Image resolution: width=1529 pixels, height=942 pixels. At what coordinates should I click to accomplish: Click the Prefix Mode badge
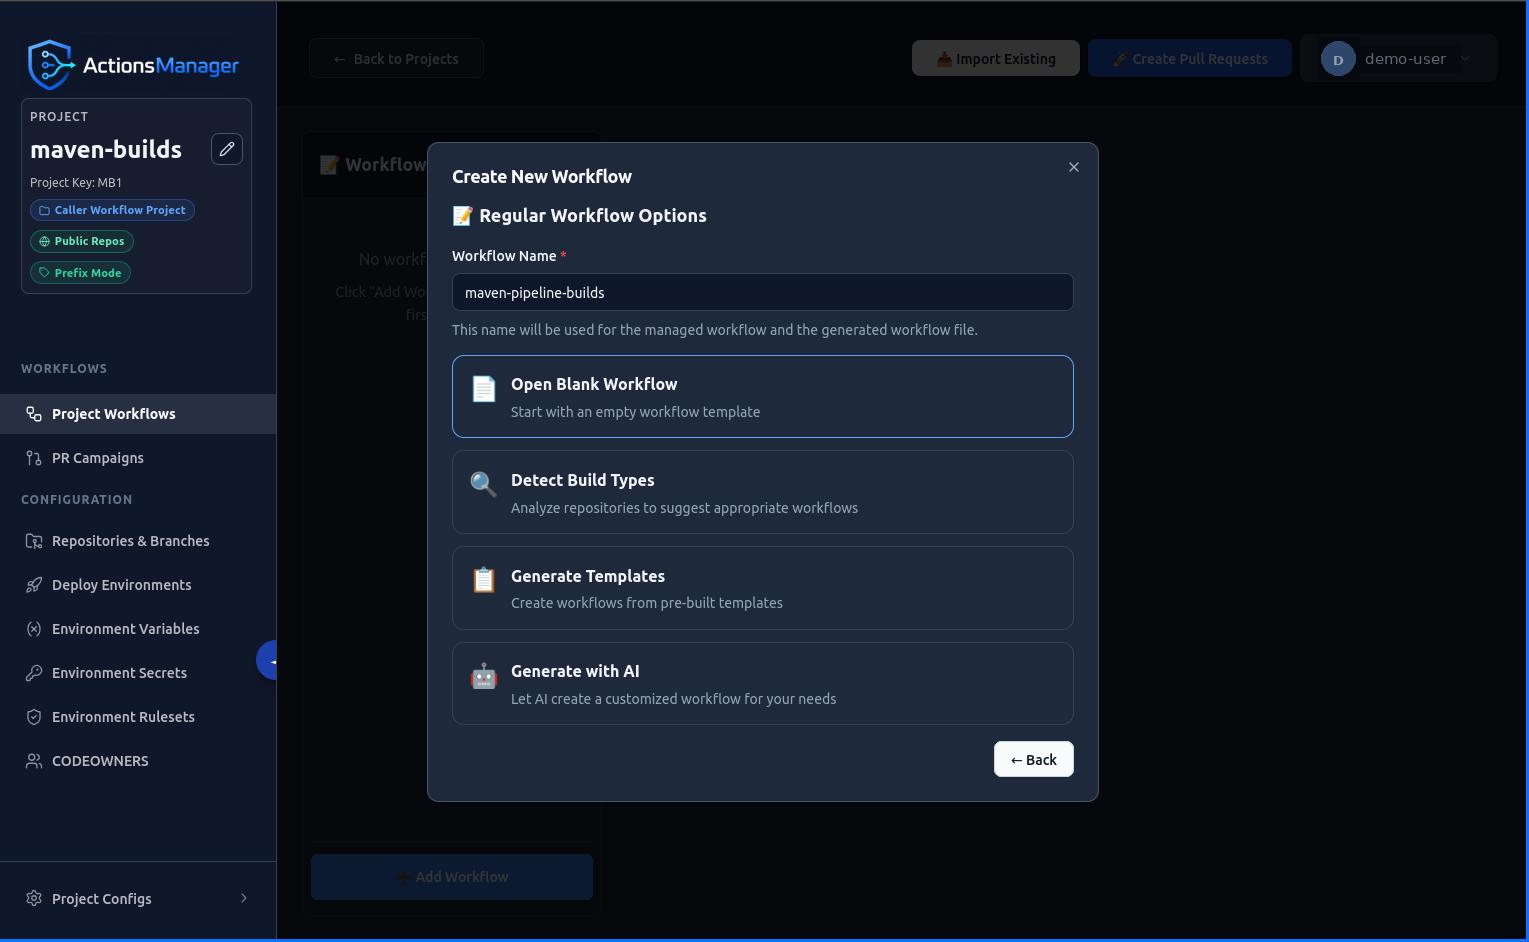tap(80, 273)
